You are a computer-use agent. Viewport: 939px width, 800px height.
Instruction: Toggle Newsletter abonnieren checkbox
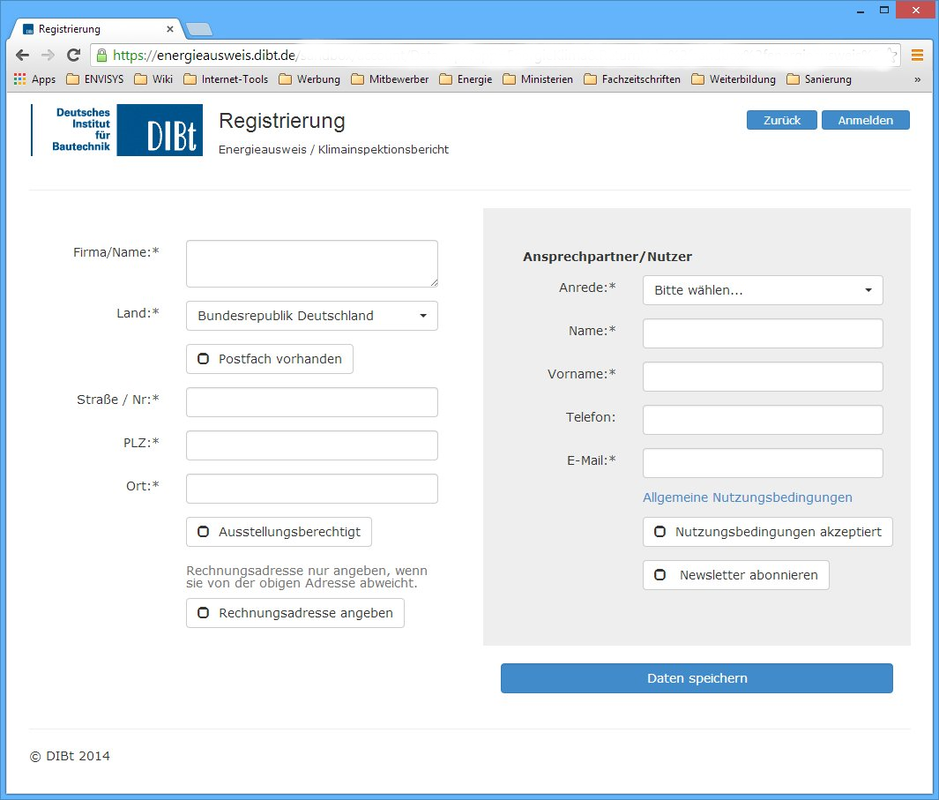(660, 575)
